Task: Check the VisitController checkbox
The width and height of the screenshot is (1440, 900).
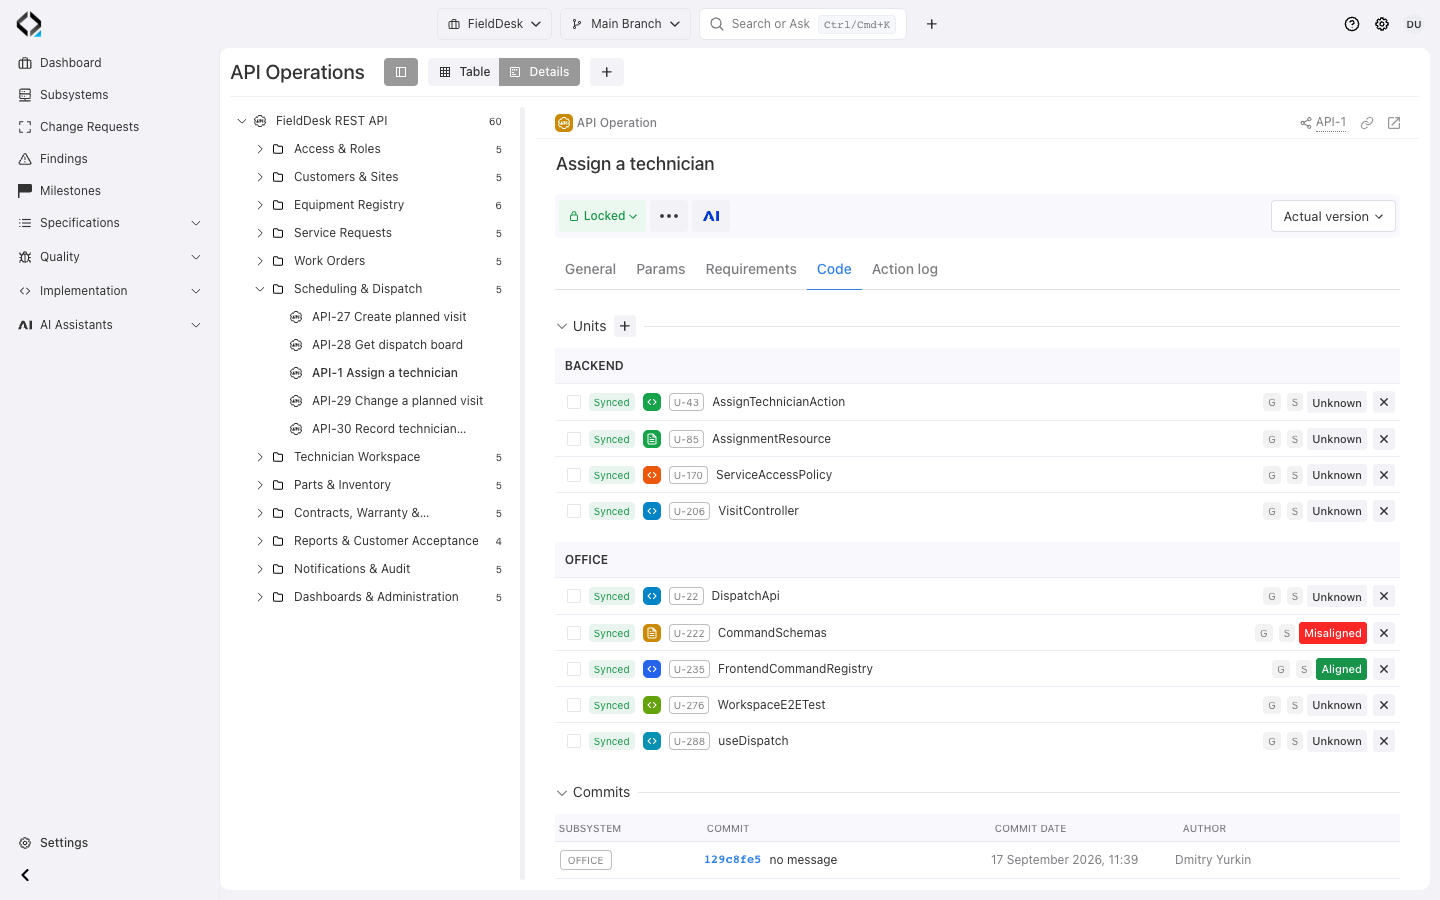Action: [x=574, y=511]
